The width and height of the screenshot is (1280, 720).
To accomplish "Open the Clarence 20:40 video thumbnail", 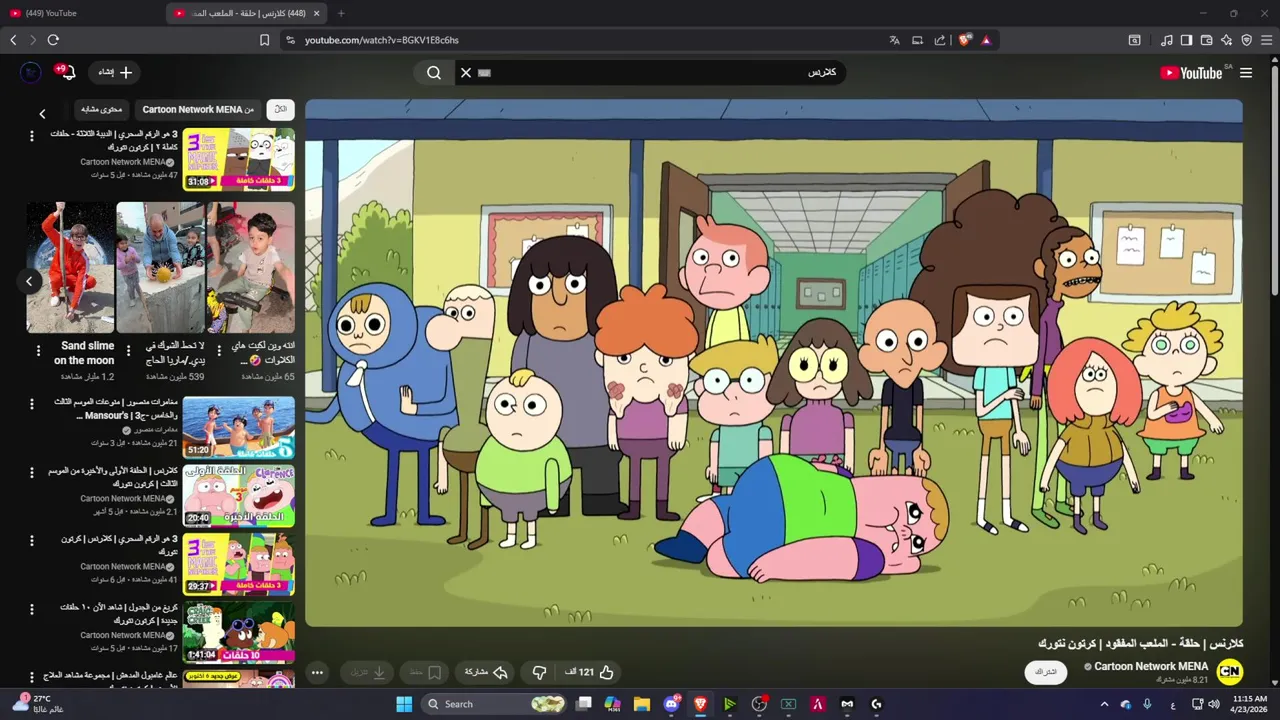I will click(x=238, y=496).
